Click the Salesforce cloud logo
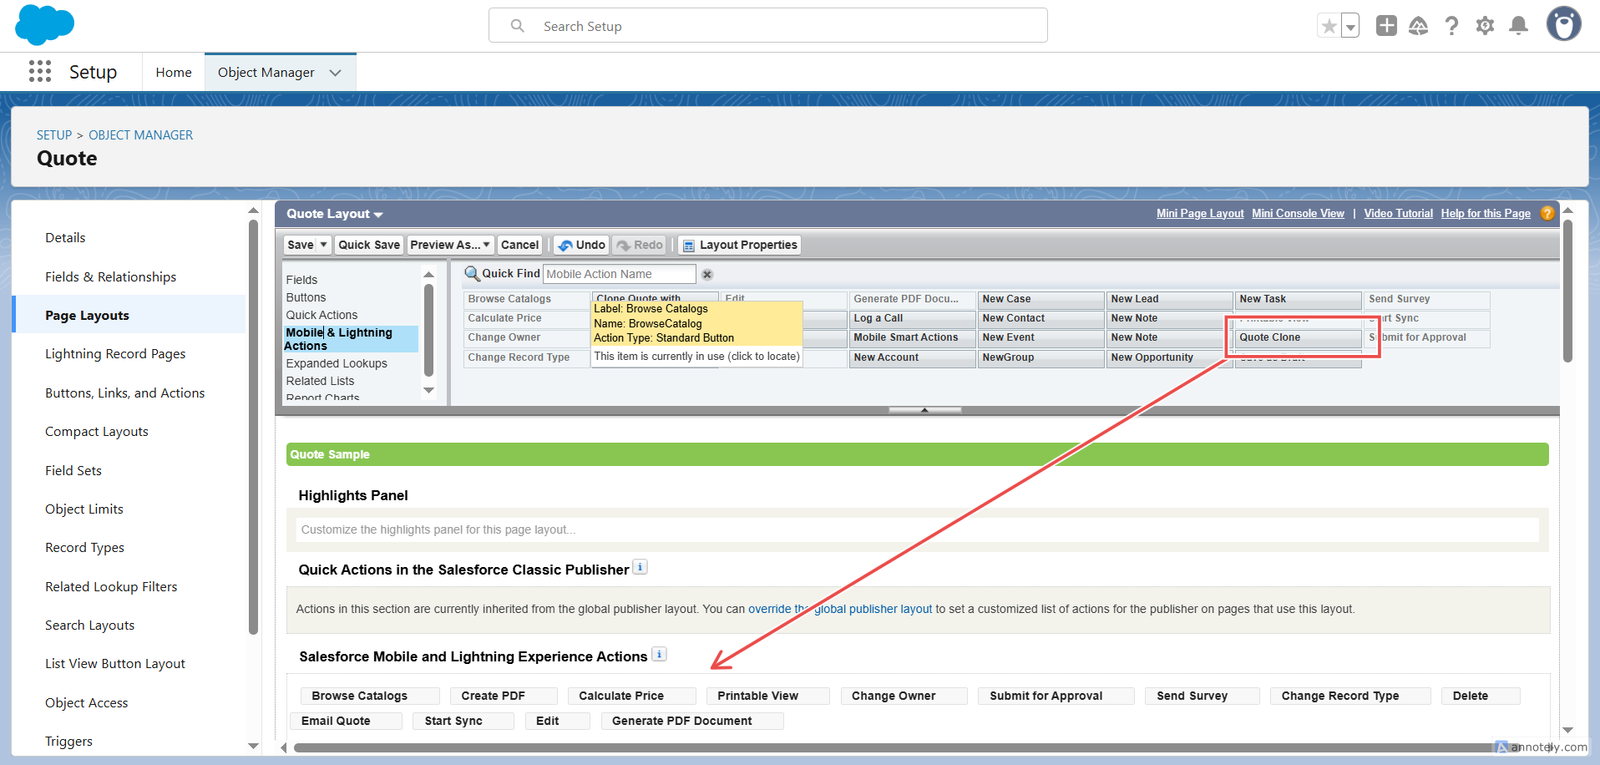This screenshot has height=765, width=1600. point(44,25)
